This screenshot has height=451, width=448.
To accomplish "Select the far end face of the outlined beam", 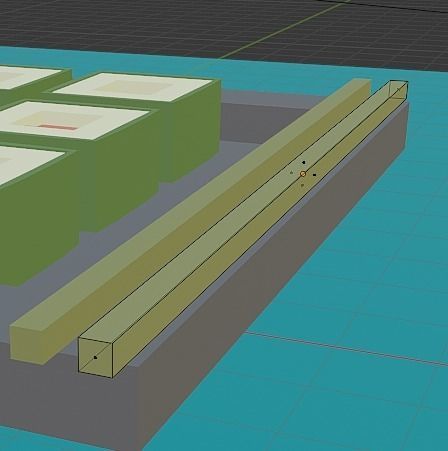I will 399,90.
